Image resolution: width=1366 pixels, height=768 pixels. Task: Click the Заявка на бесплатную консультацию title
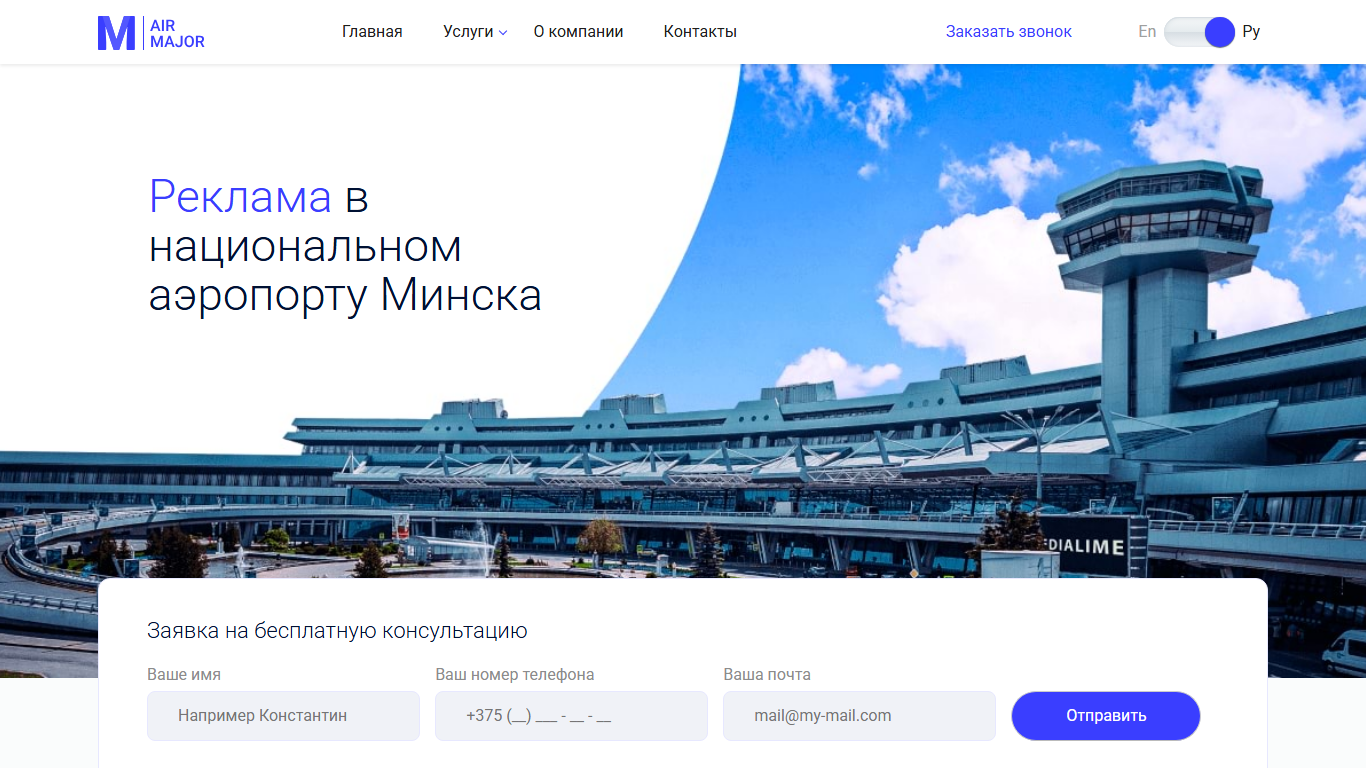(337, 631)
